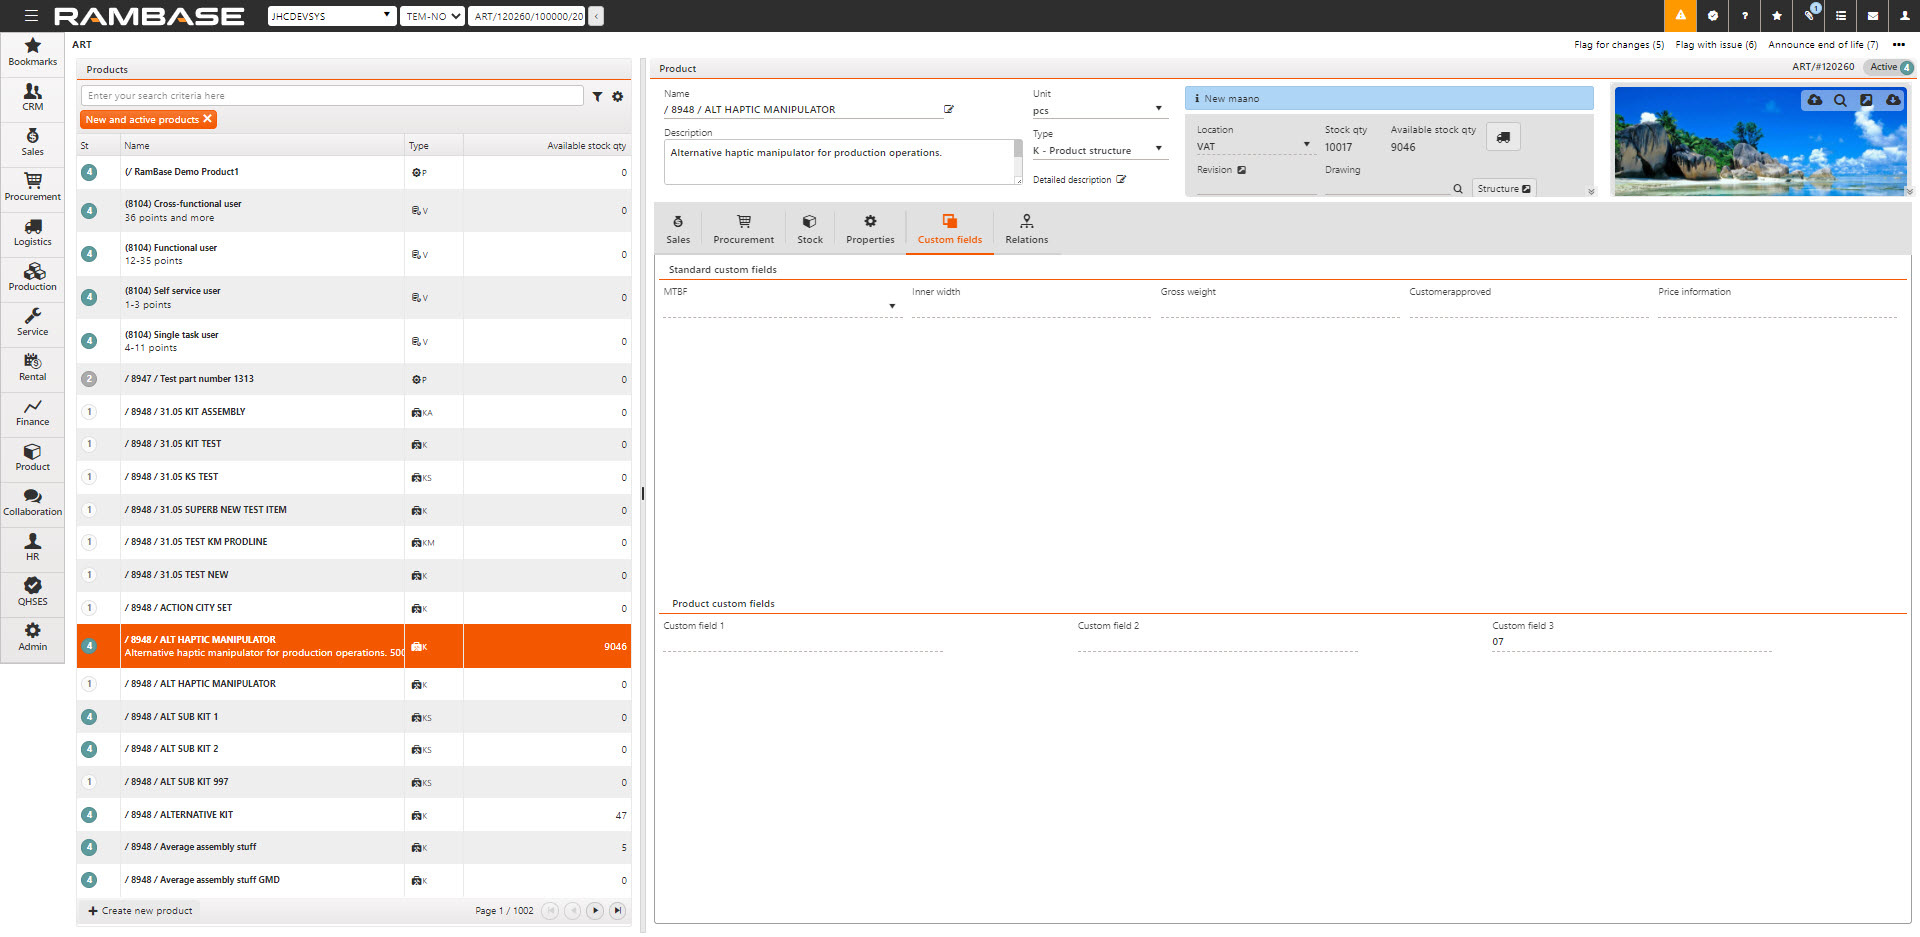Click the upload image cloud icon
The image size is (1920, 937).
coord(1814,100)
